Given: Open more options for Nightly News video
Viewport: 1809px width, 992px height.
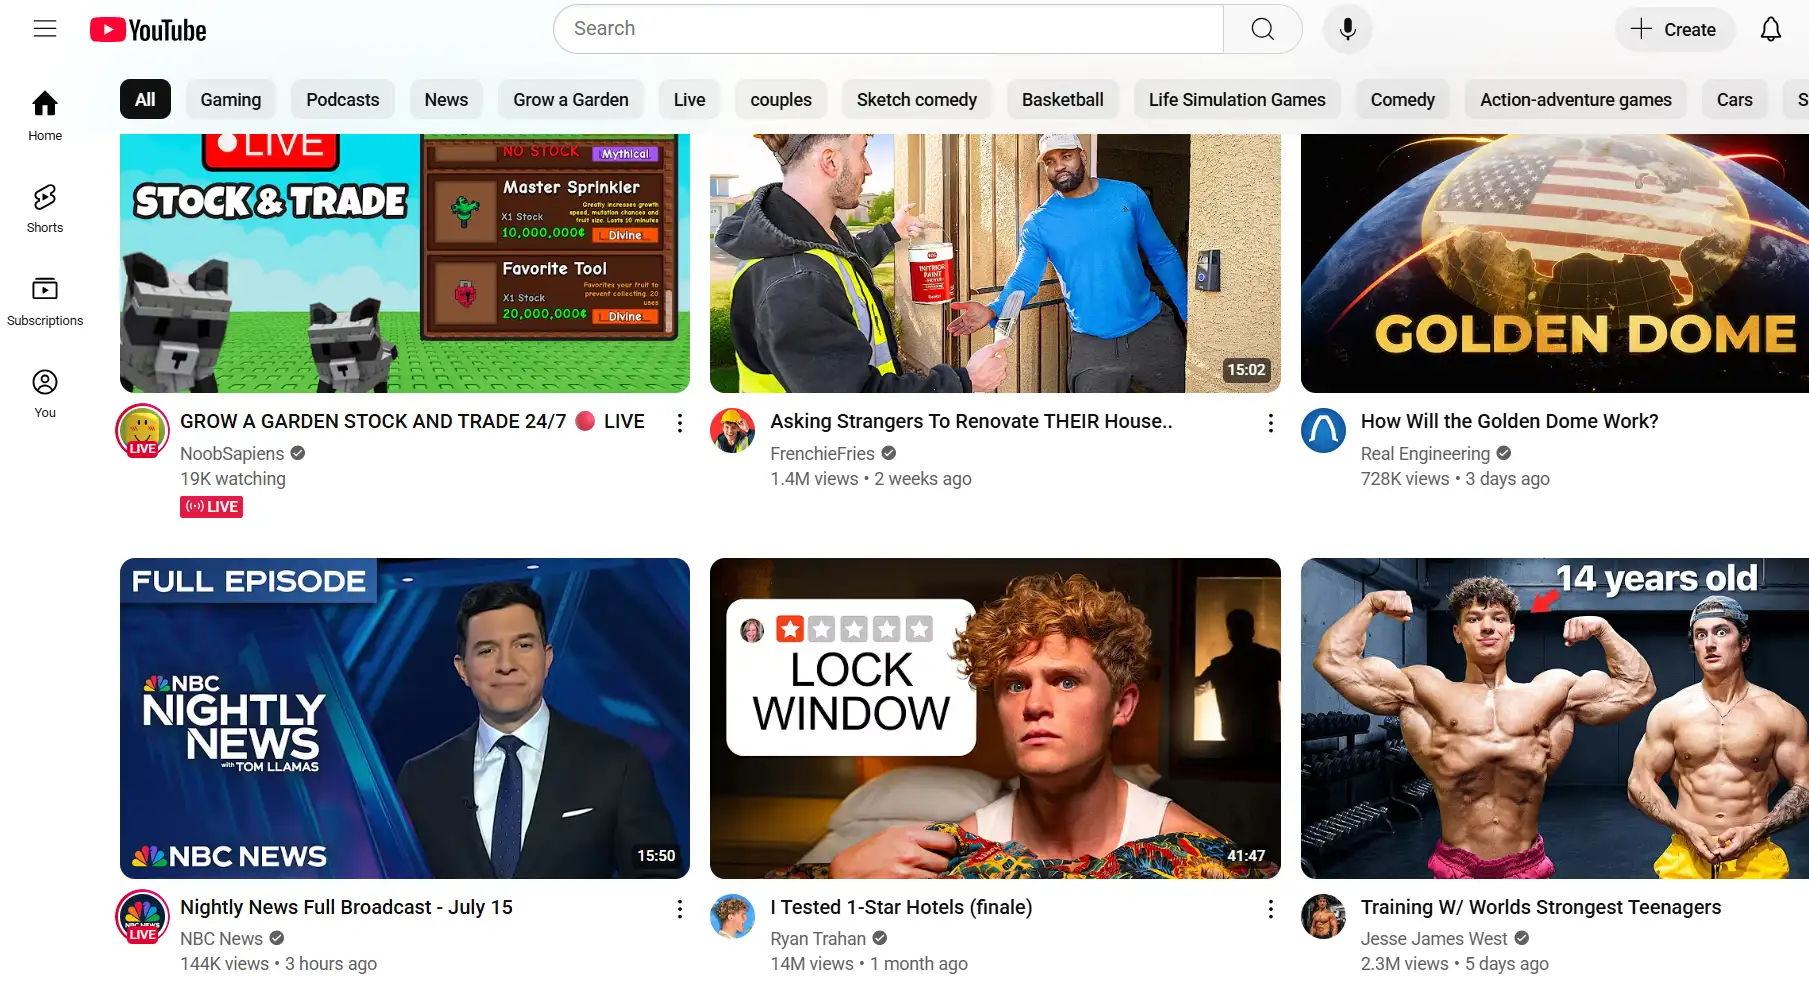Looking at the screenshot, I should tap(680, 909).
